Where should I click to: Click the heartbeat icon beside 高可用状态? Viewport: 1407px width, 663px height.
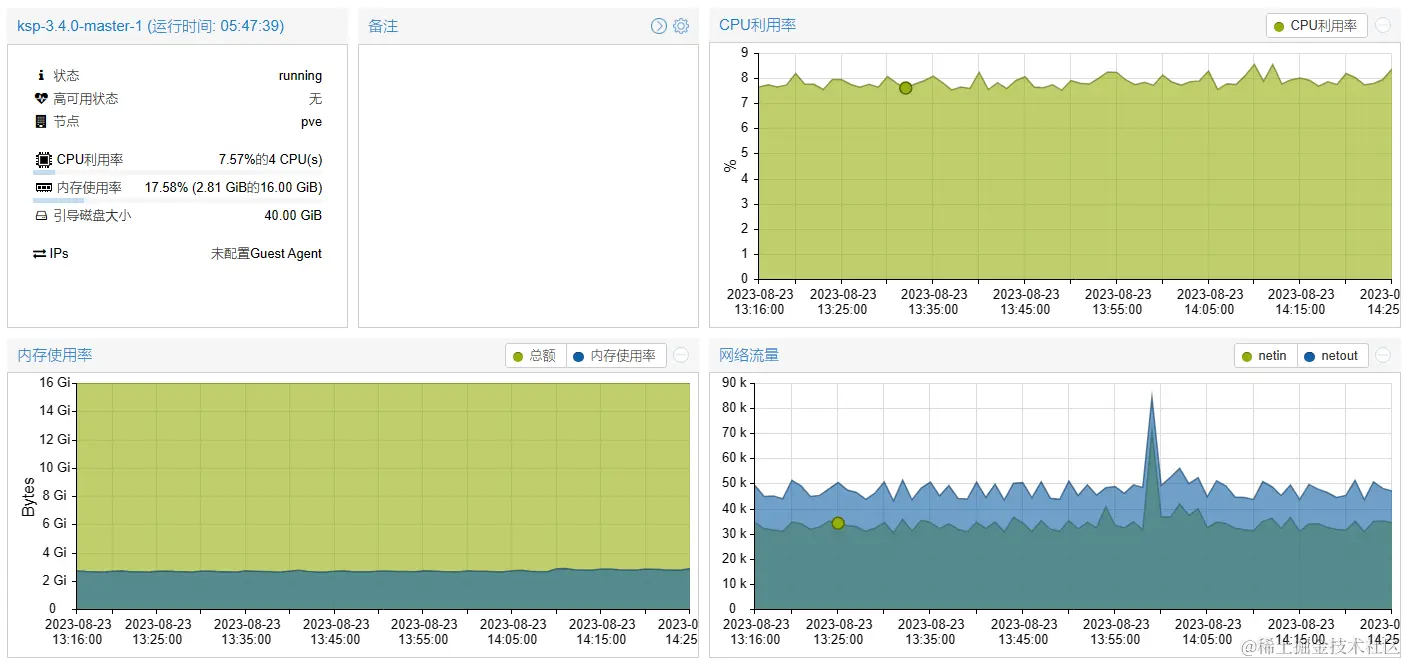41,98
